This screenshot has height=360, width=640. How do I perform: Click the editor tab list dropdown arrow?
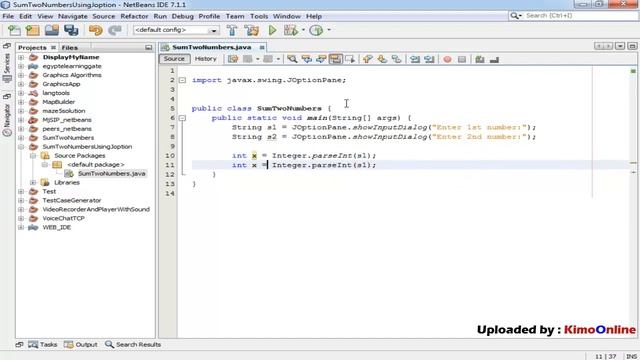[620, 46]
